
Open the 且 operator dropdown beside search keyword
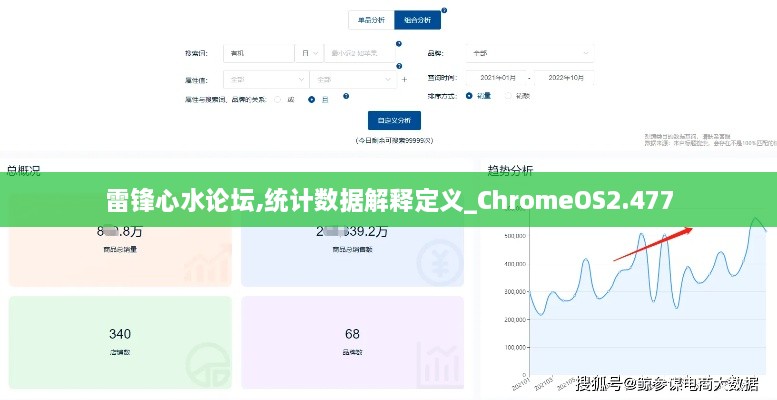[x=309, y=53]
